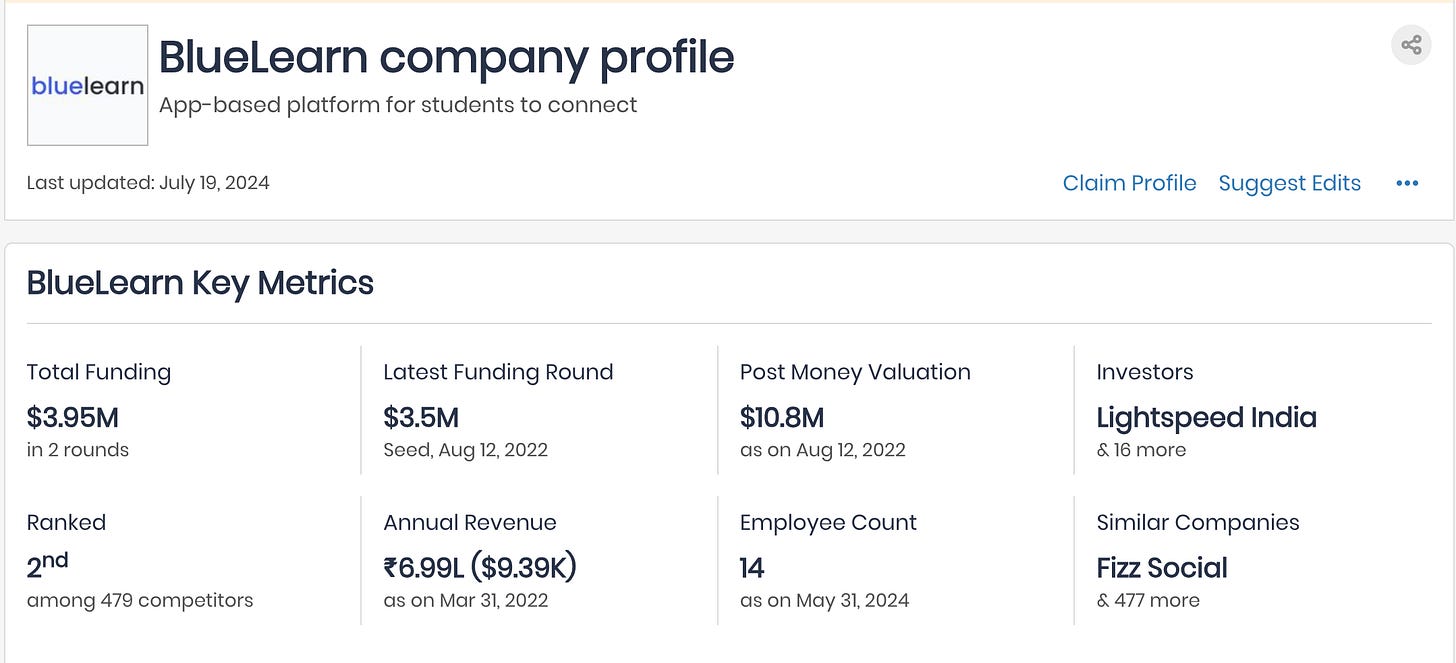Click 'Seed, Aug 12, 2022' round details
The image size is (1456, 663).
pyautogui.click(x=465, y=450)
